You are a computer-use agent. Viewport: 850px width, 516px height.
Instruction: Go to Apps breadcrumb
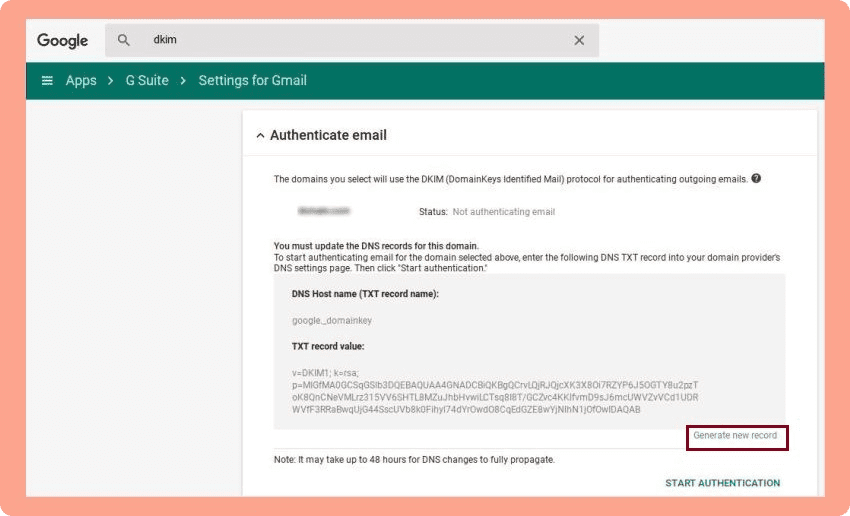tap(81, 81)
